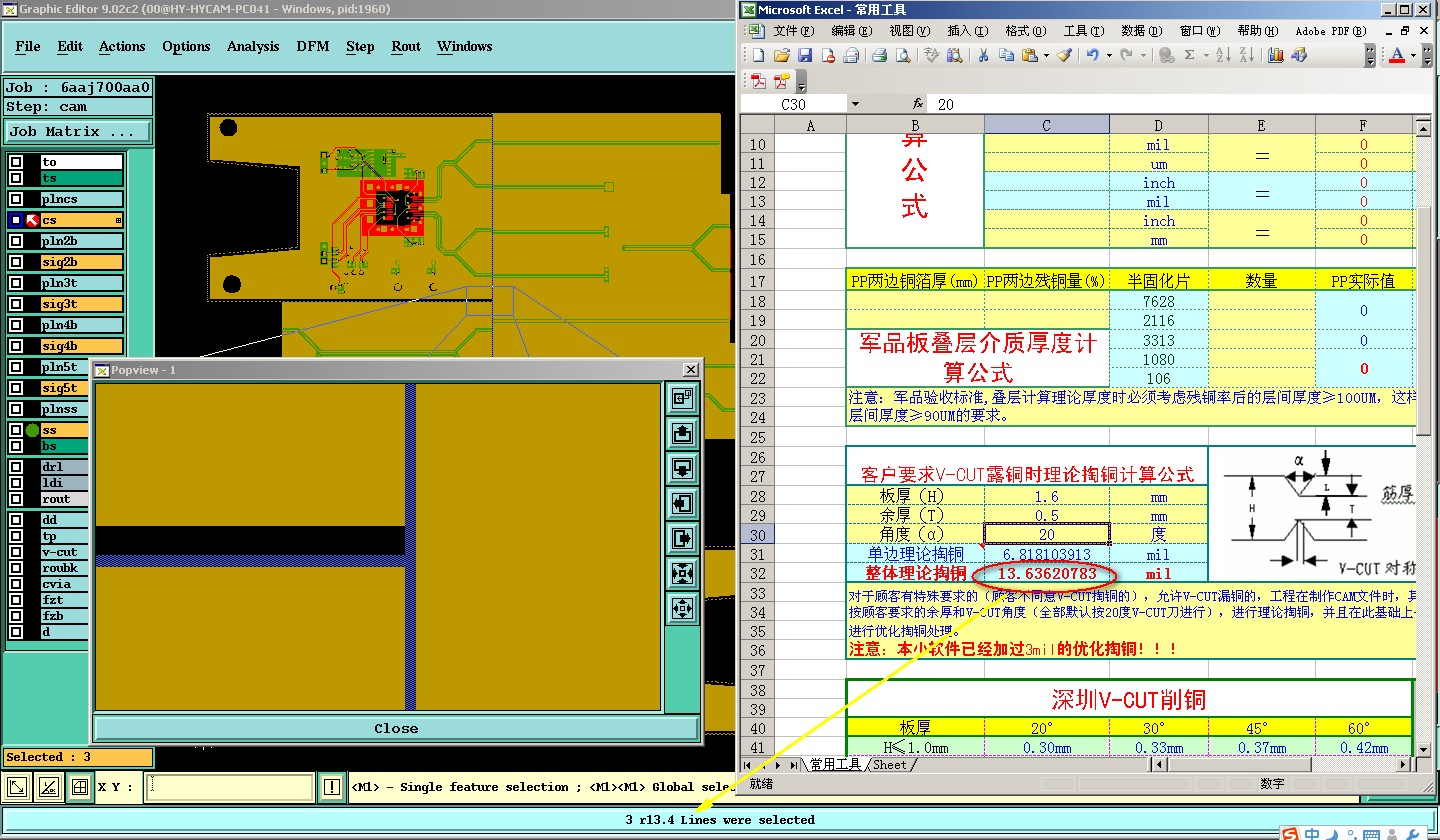The width and height of the screenshot is (1440, 840).
Task: Click the Copy icon in Excel toolbar
Action: click(1006, 56)
